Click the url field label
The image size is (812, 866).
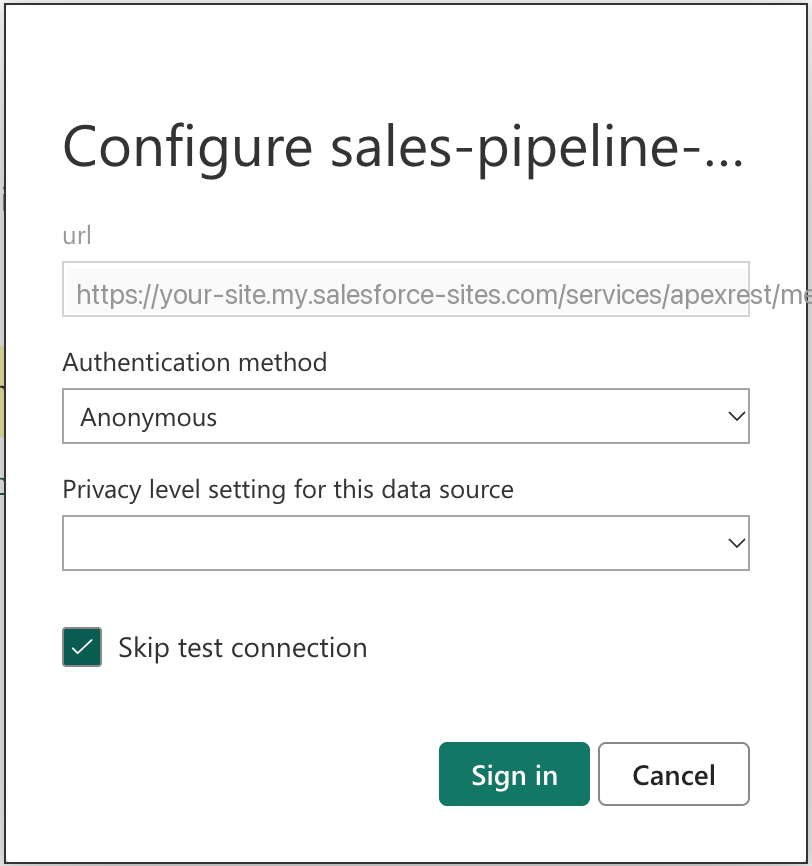(x=77, y=235)
